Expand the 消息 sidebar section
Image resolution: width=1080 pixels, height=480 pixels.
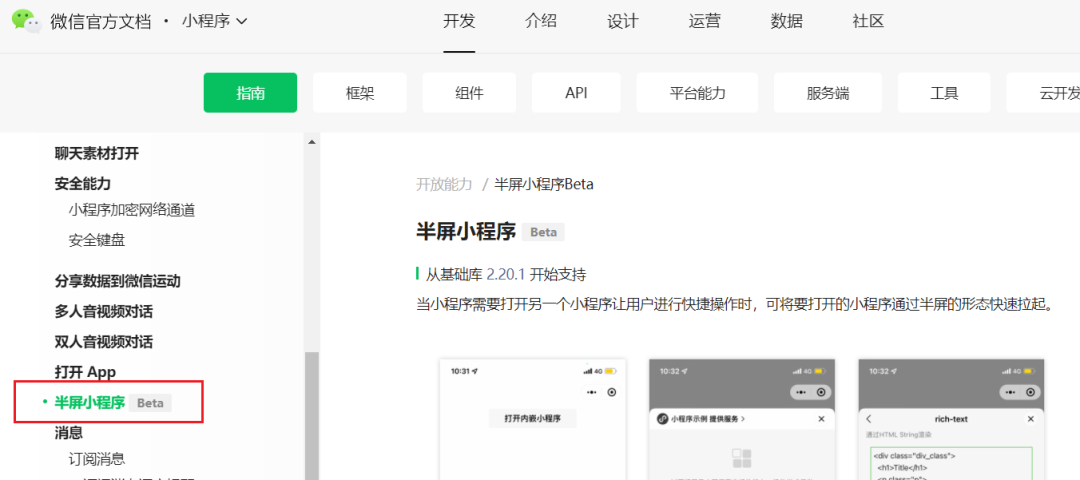[x=69, y=433]
